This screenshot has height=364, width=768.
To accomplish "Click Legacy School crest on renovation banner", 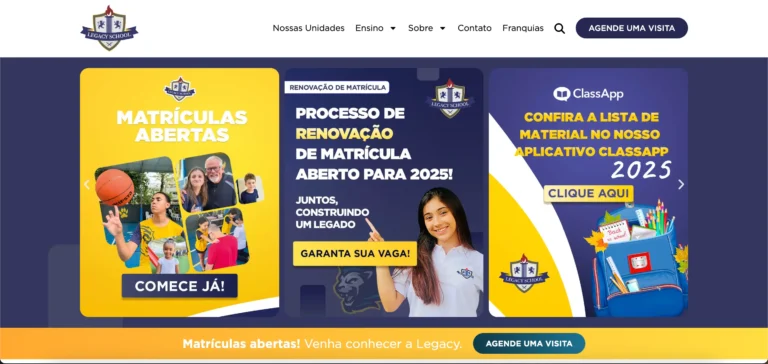I will click(450, 98).
